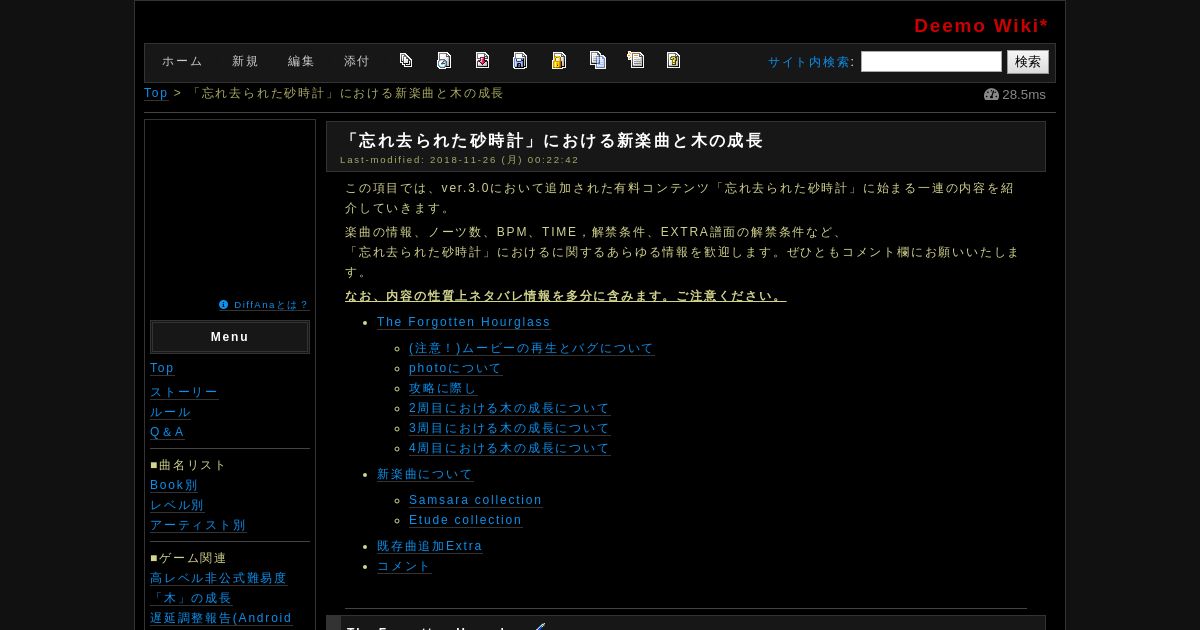Jump to Samsara collection section

pyautogui.click(x=476, y=500)
